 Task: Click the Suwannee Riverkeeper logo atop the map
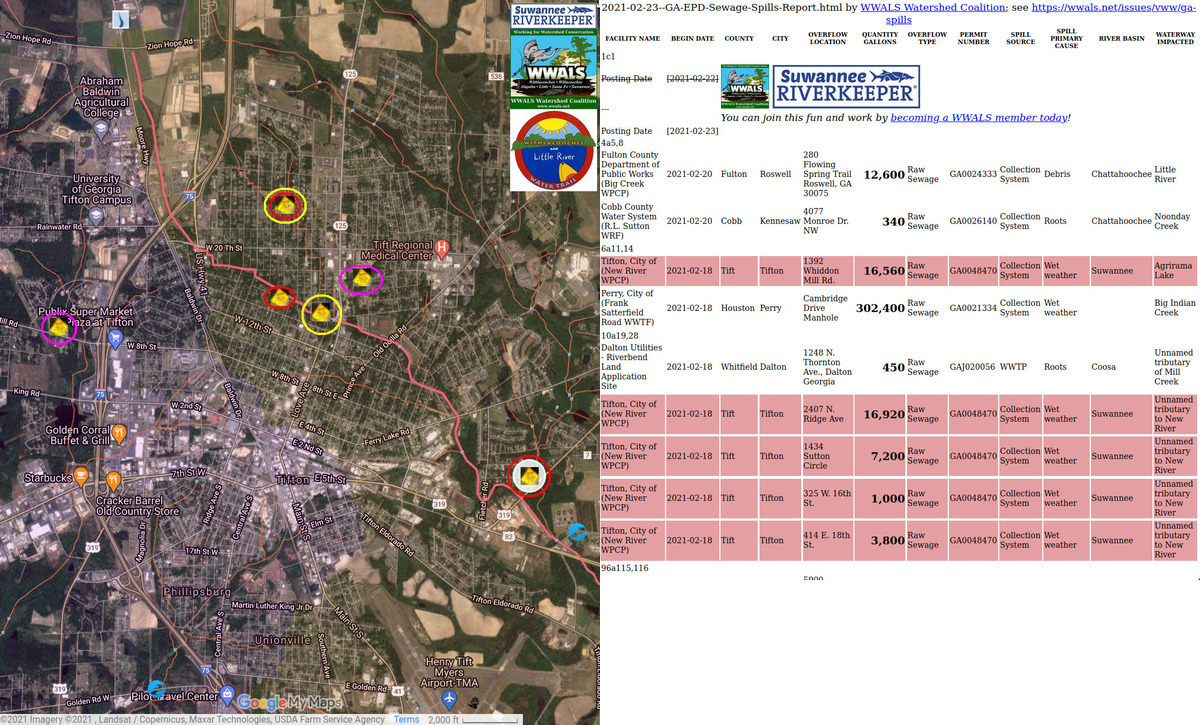coord(554,14)
